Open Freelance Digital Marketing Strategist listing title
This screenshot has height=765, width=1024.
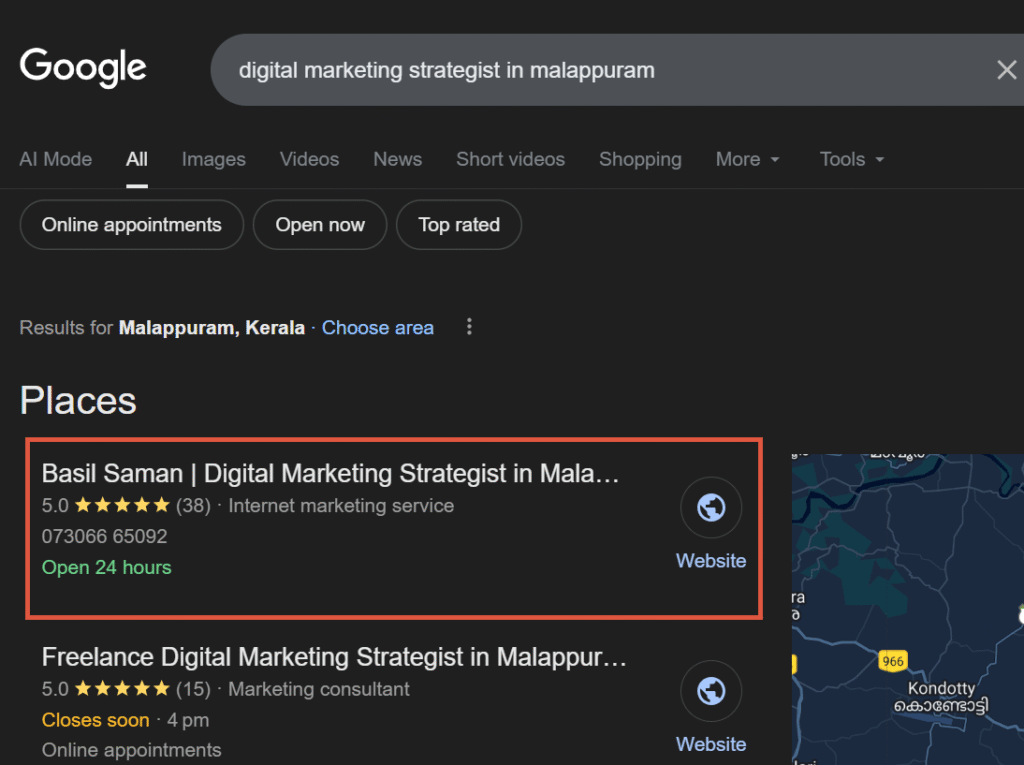point(334,657)
